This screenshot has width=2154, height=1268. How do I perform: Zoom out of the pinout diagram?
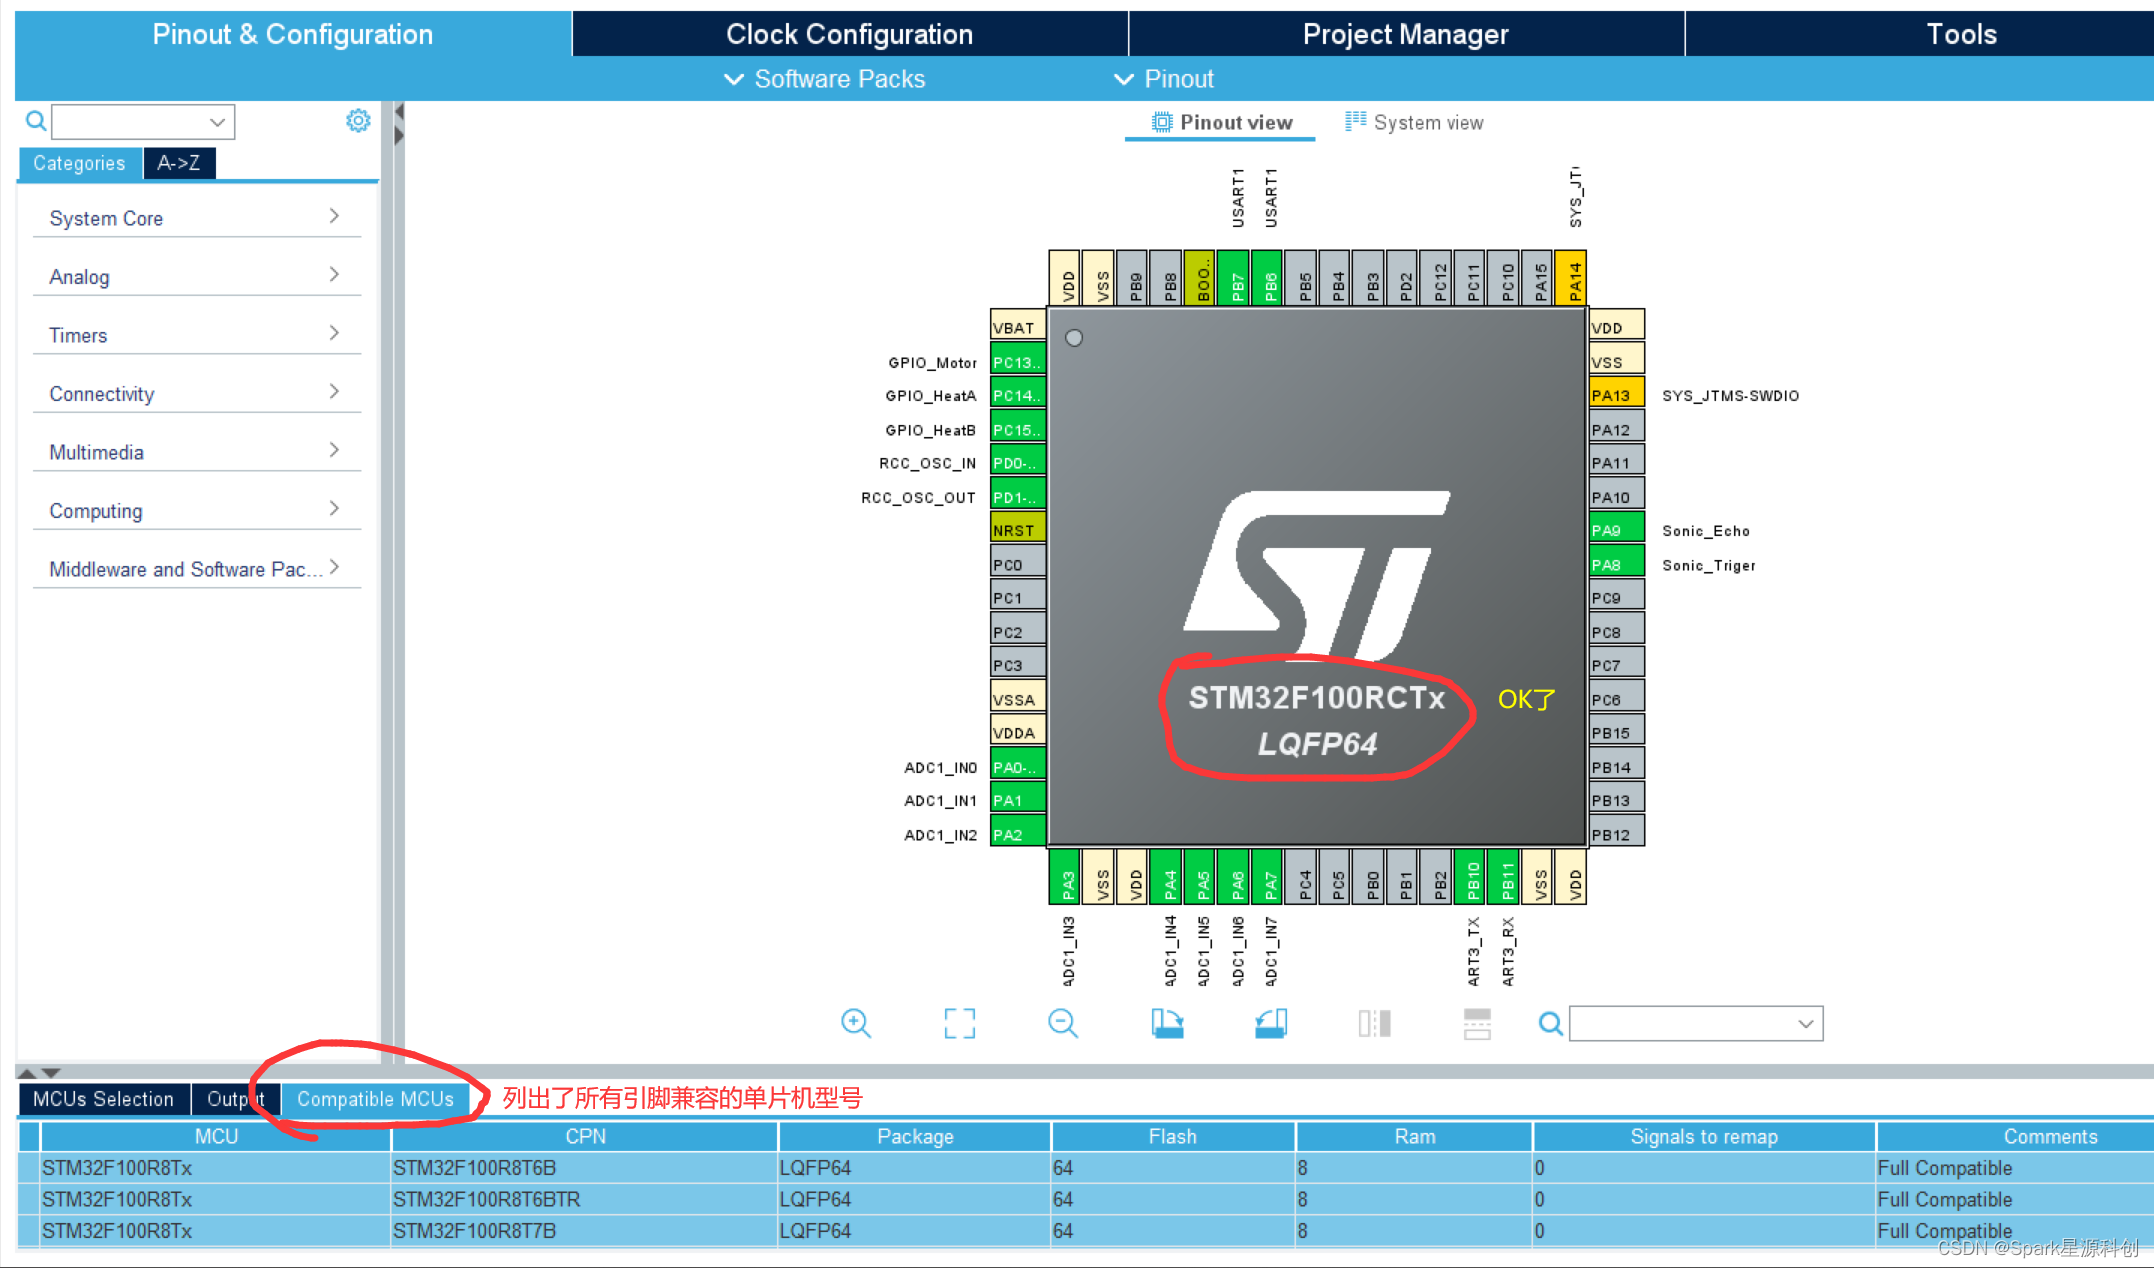pyautogui.click(x=1063, y=1023)
